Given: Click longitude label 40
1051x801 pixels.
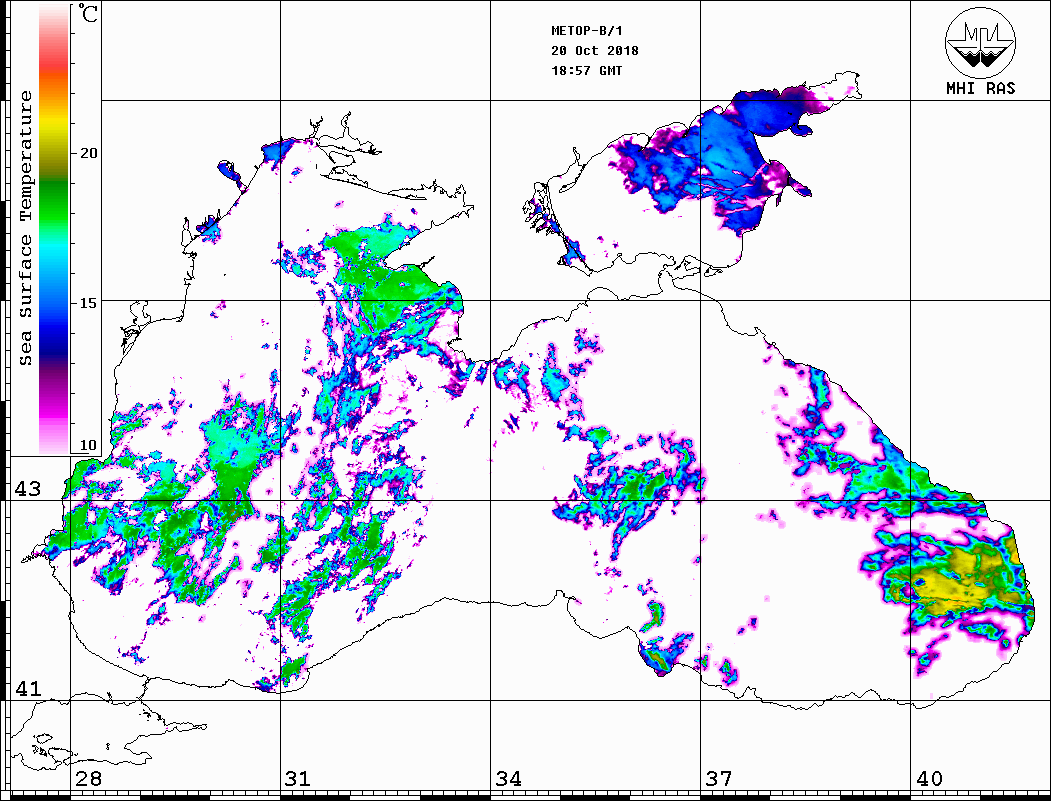Looking at the screenshot, I should [929, 778].
